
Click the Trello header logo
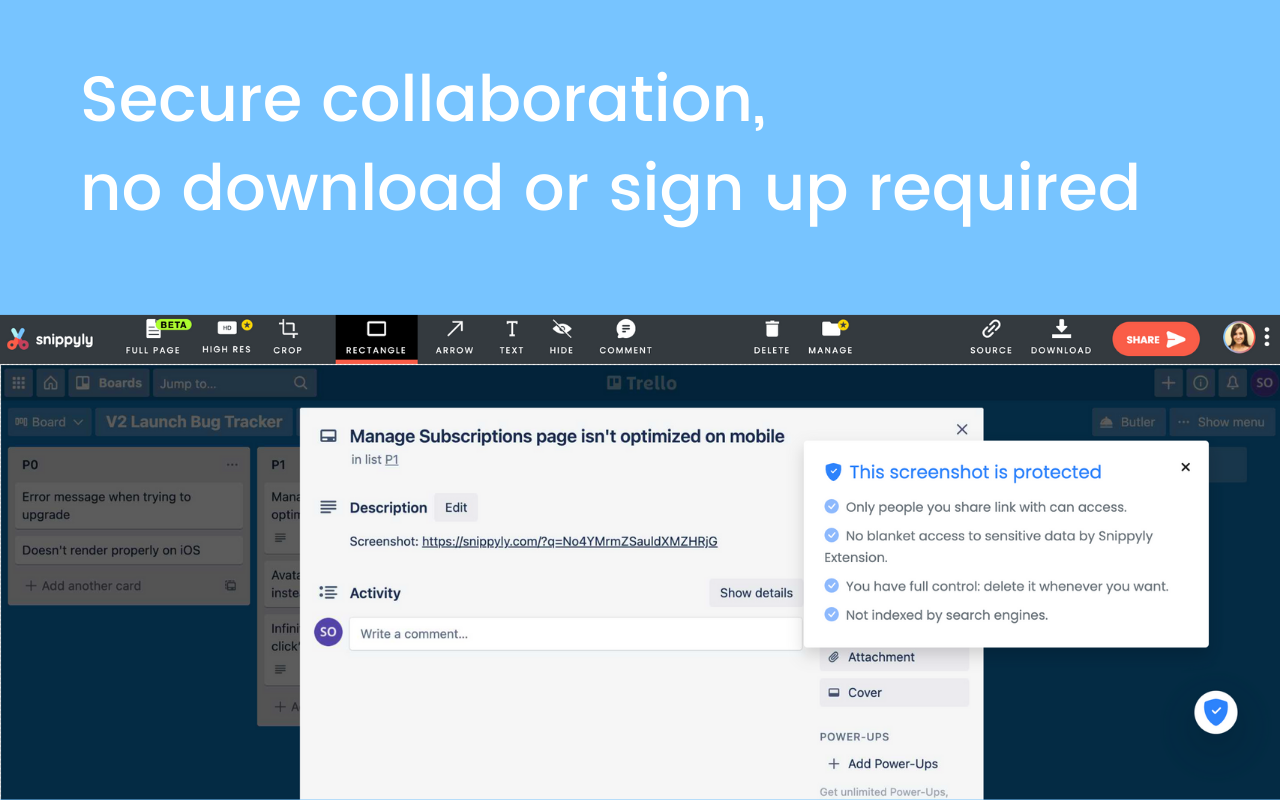click(642, 383)
